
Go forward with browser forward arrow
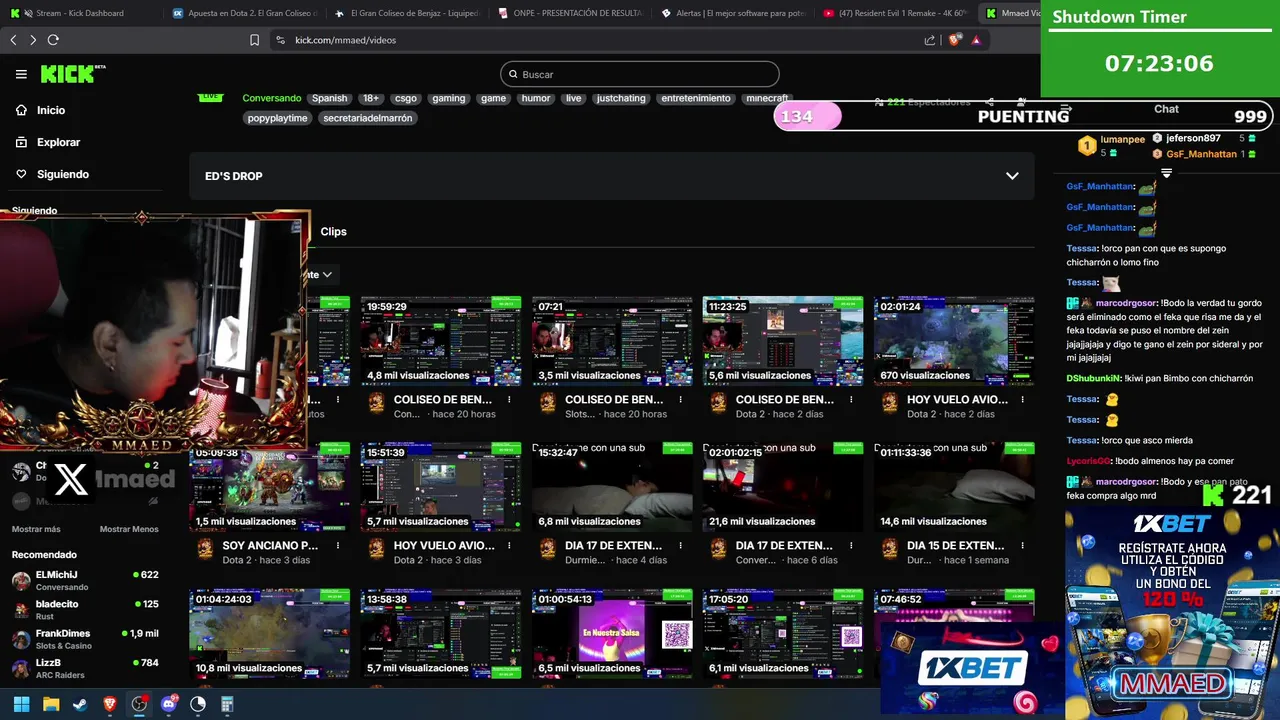[x=33, y=40]
